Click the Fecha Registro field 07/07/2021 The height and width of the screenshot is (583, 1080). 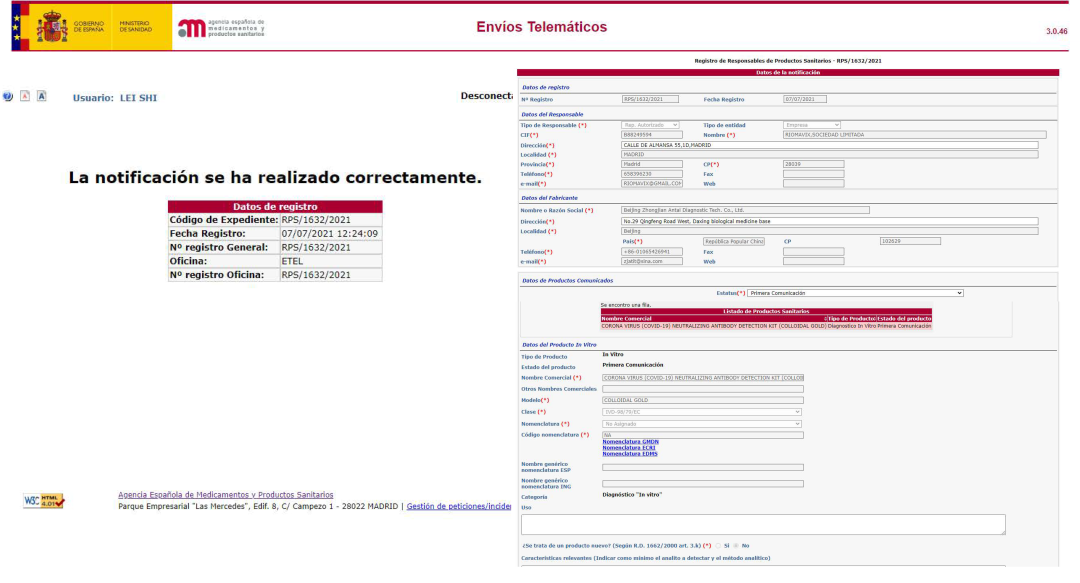804,99
